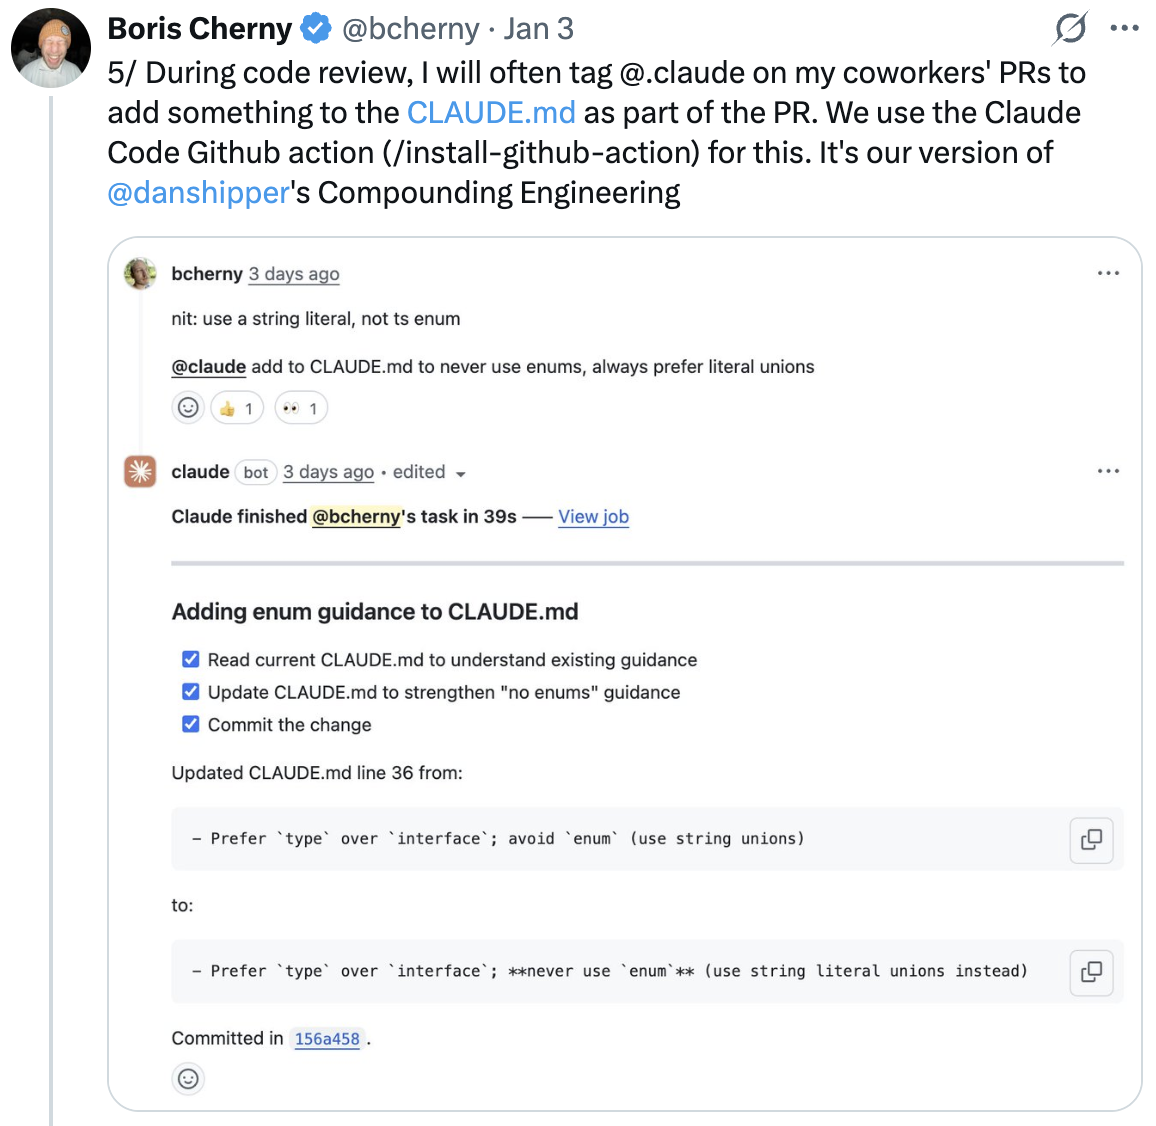Click the '3 days ago' timestamp link

coord(293,273)
